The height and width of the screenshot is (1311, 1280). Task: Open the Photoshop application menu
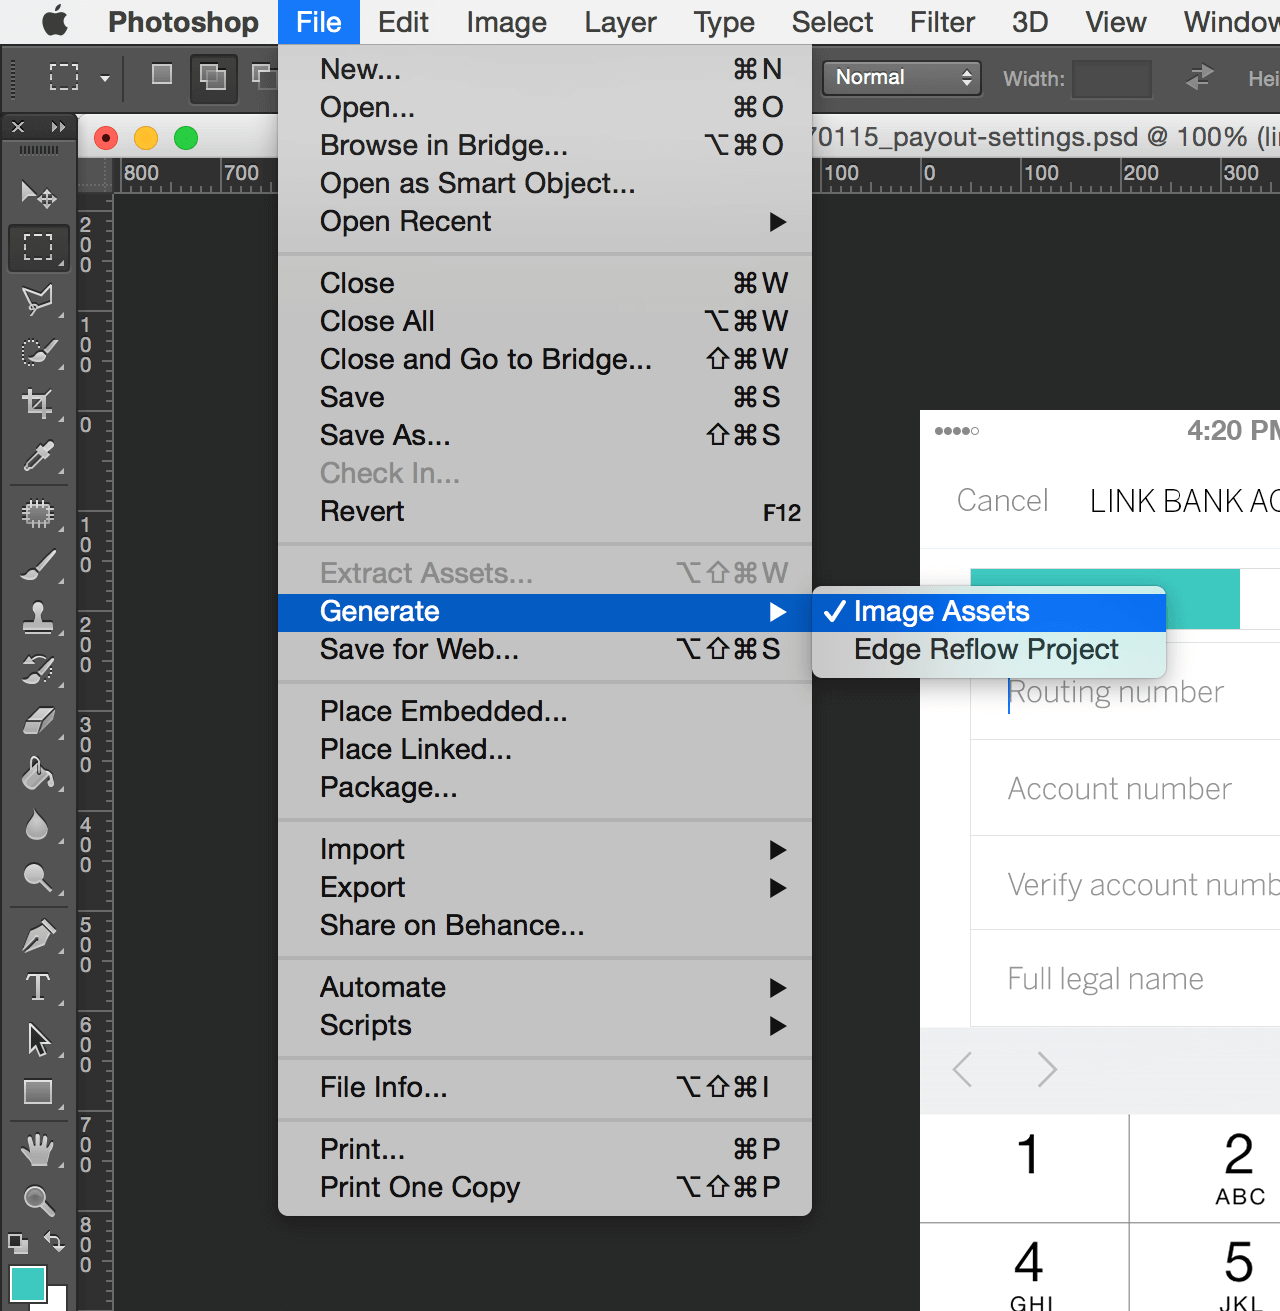[x=183, y=22]
